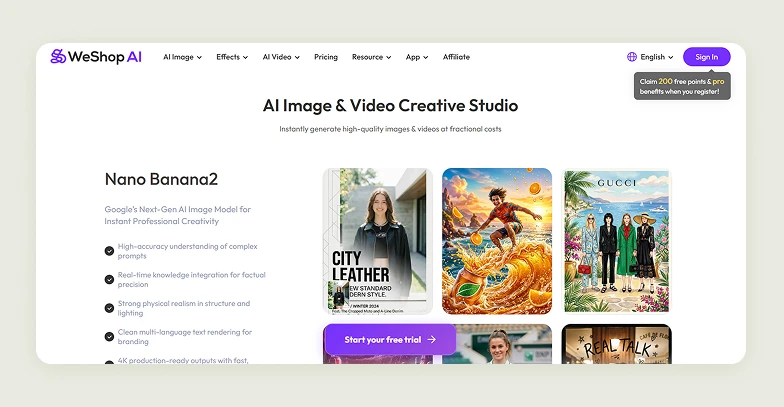This screenshot has width=784, height=407.
Task: Click 'Clean multi-language text rendering for branding'
Action: 184,336
